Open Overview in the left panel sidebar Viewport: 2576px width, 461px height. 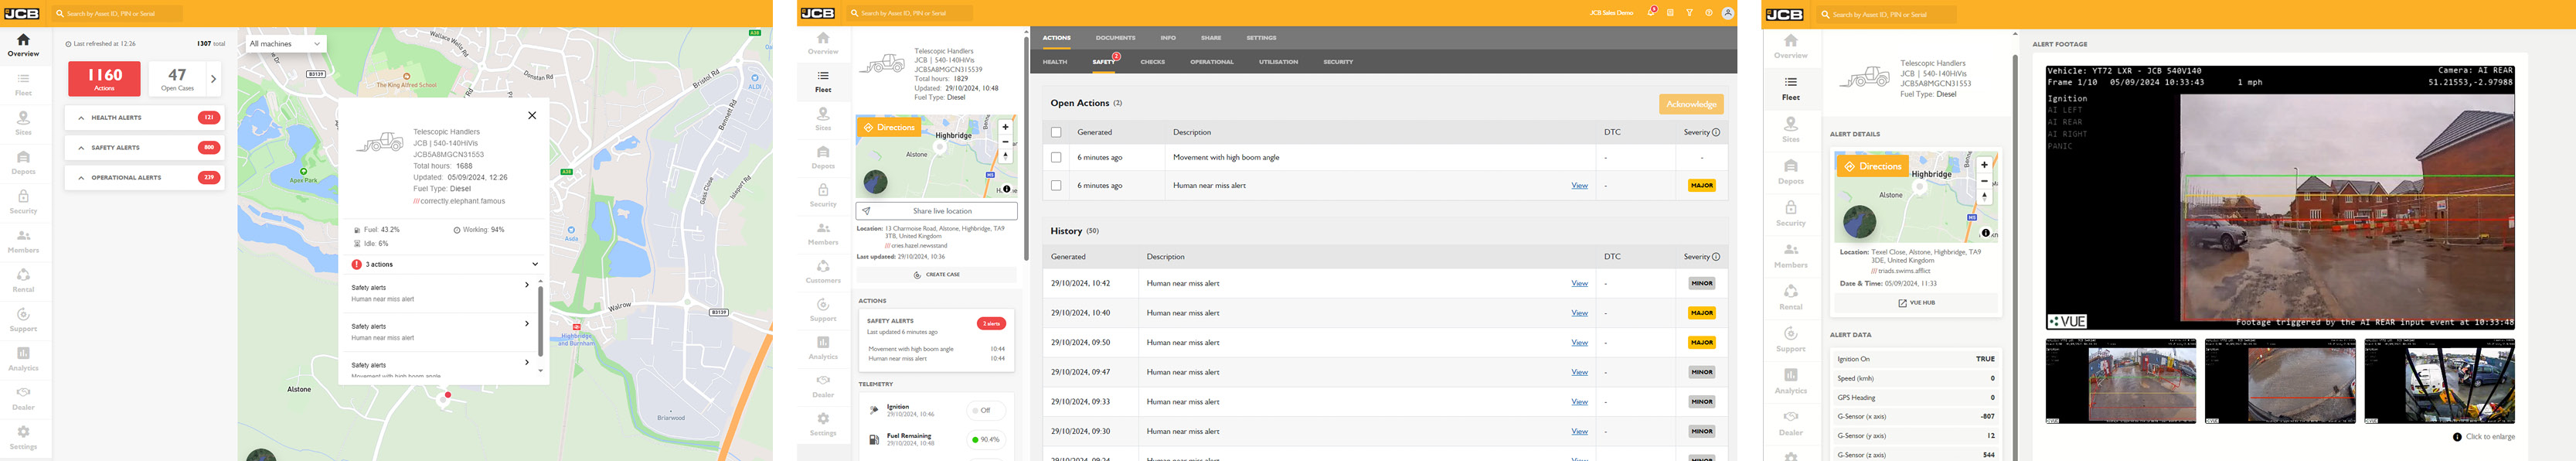pos(23,45)
